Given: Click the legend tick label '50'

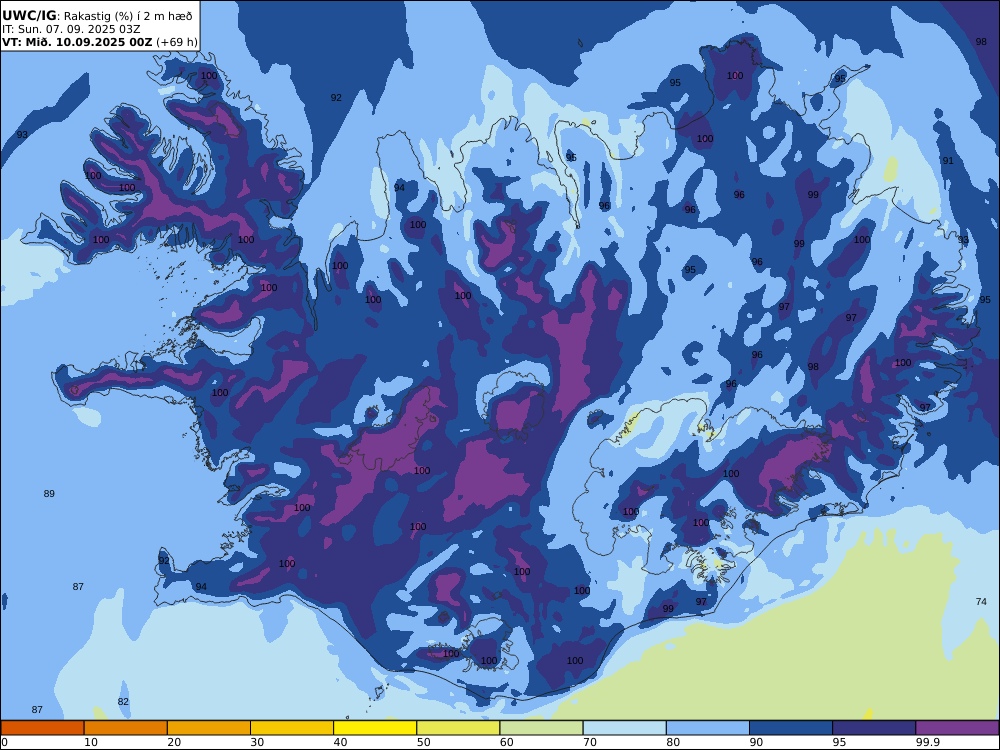Looking at the screenshot, I should [x=423, y=742].
